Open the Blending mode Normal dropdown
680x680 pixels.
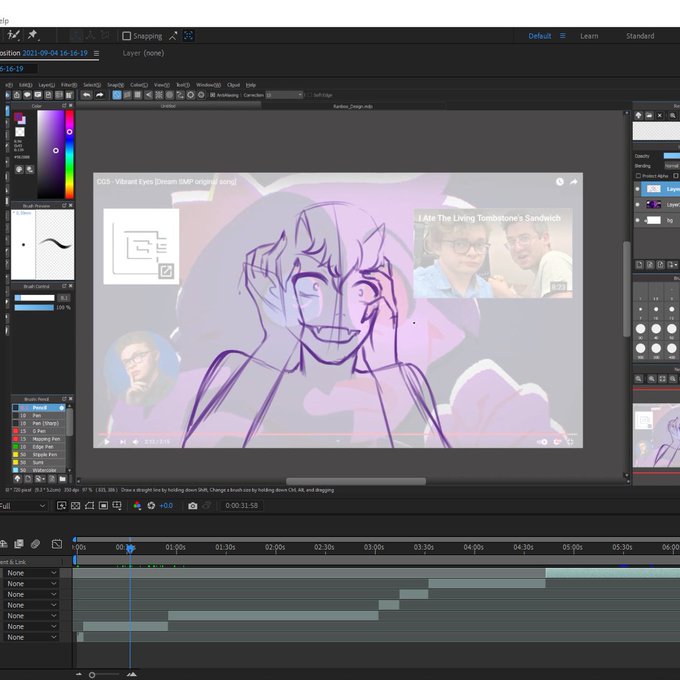point(672,166)
